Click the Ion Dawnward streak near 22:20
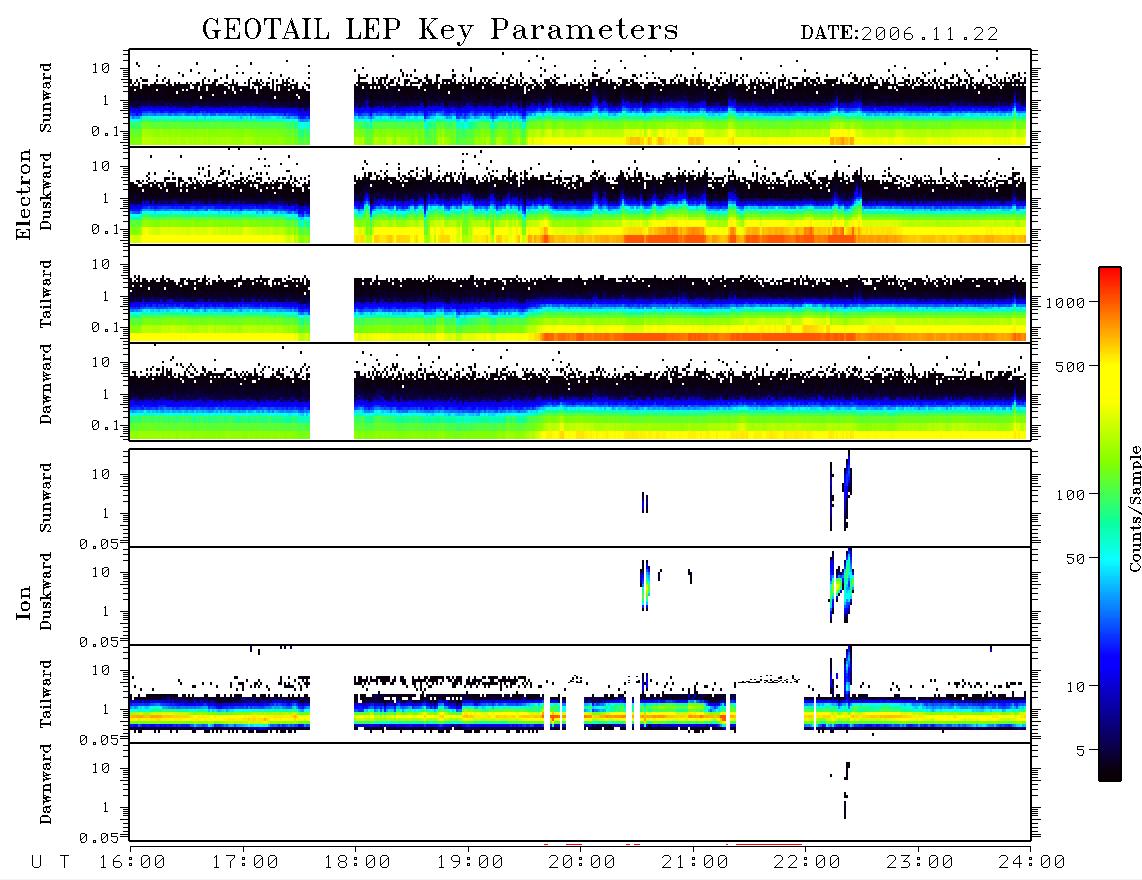Screen dimensions: 1142x880 846,790
